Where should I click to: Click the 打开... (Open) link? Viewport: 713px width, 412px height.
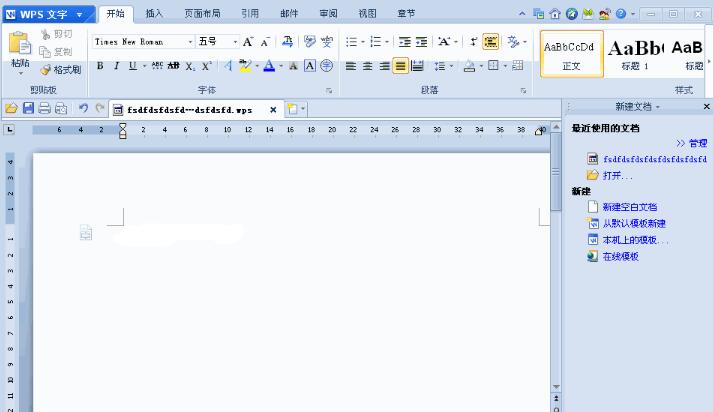[617, 176]
